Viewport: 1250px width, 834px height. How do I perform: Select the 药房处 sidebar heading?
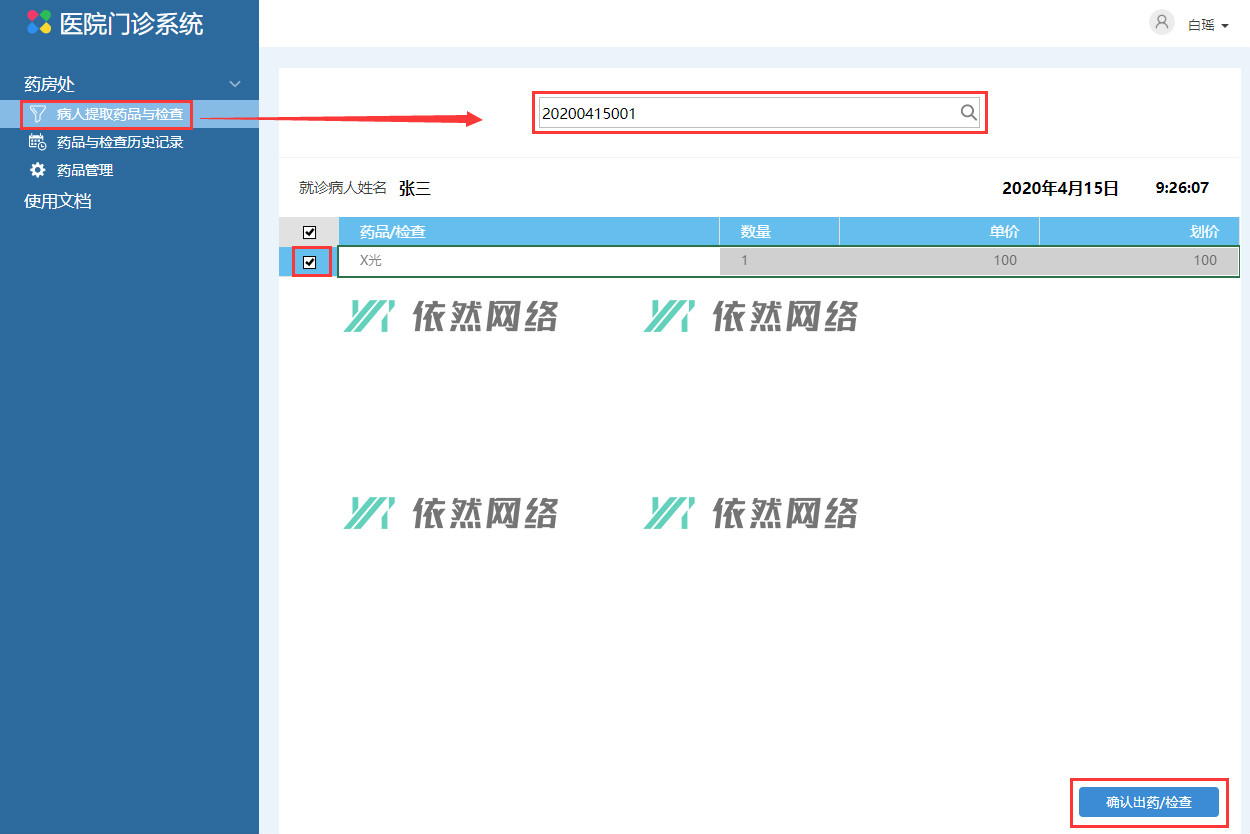coord(50,85)
